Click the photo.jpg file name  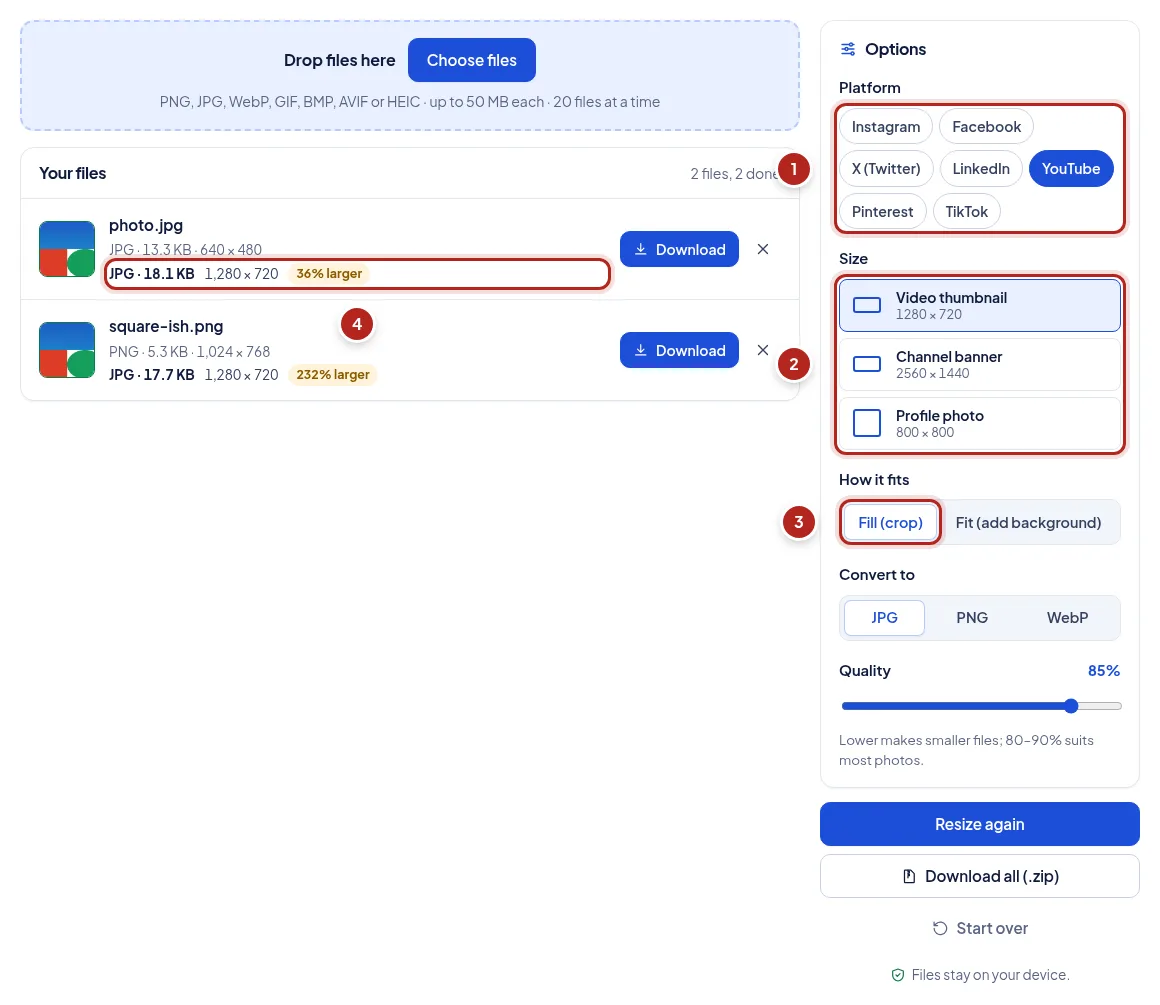pyautogui.click(x=146, y=225)
